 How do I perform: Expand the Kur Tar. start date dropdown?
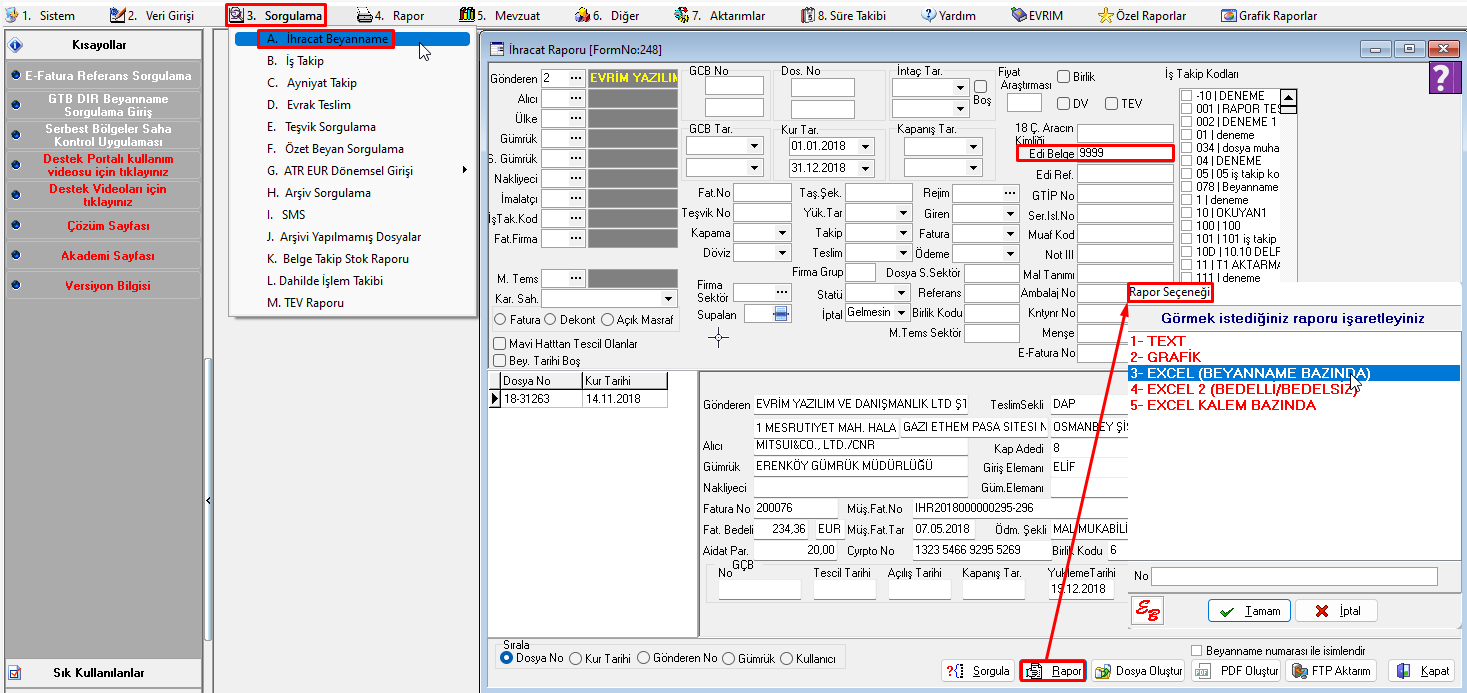(x=865, y=146)
